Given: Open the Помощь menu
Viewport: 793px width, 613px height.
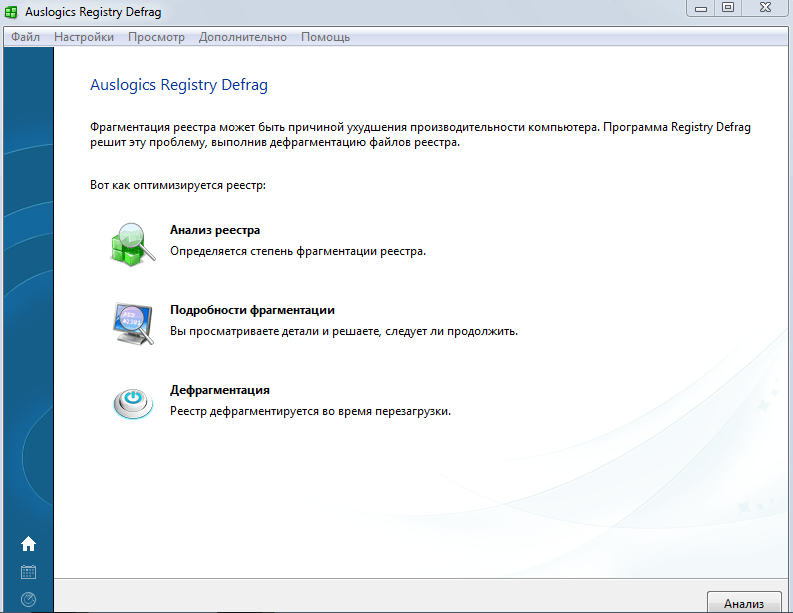Looking at the screenshot, I should click(325, 37).
